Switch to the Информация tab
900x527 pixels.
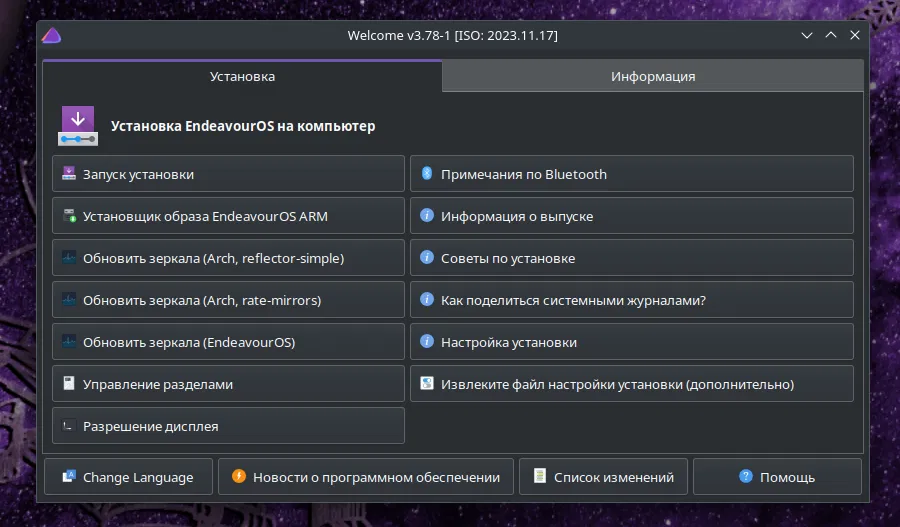653,76
